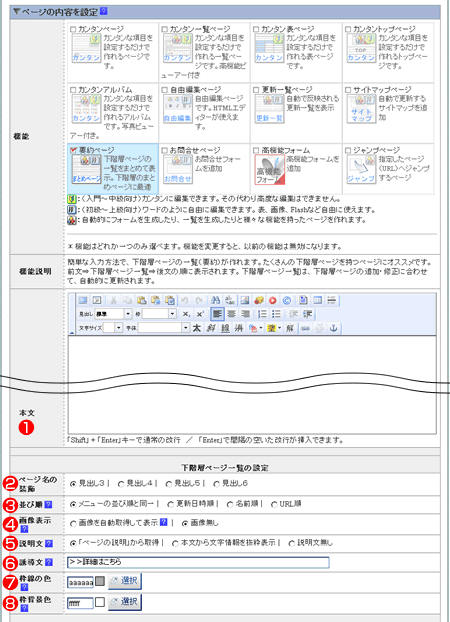Open help icon next to 誘導文

click(48, 562)
